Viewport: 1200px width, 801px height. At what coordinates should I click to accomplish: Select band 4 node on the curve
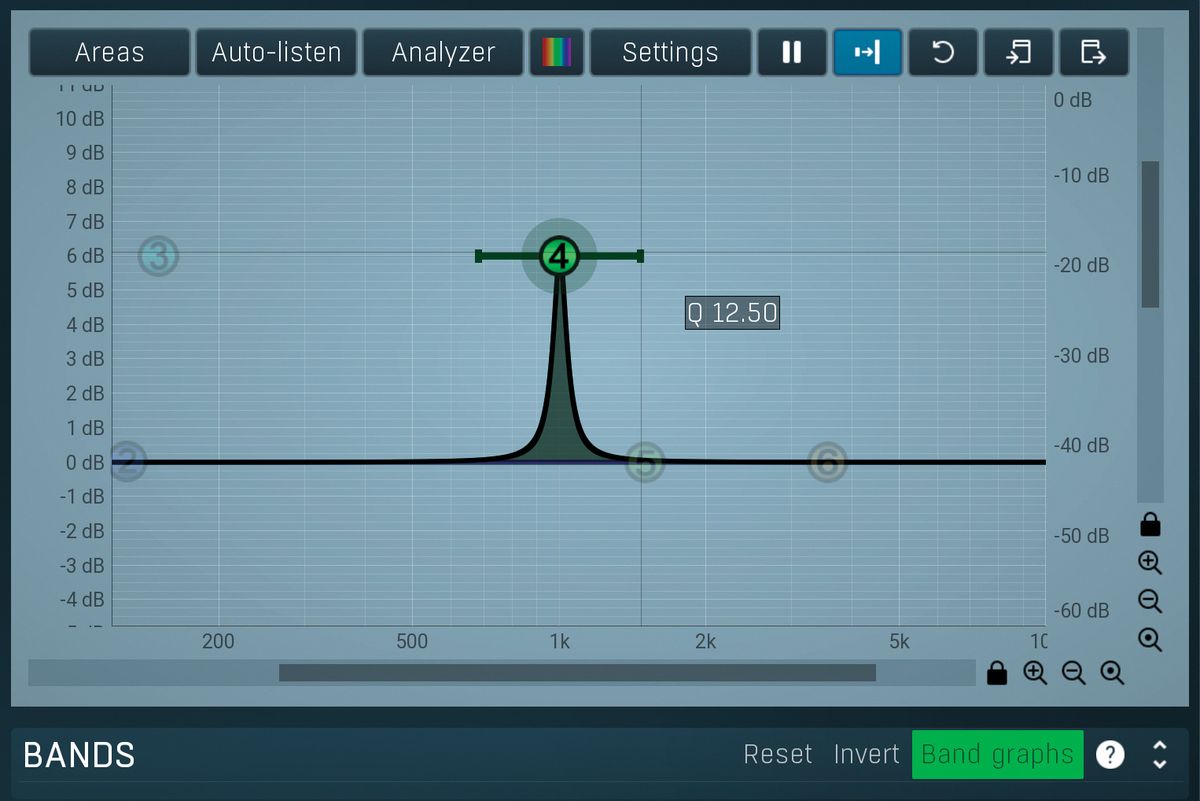click(559, 256)
